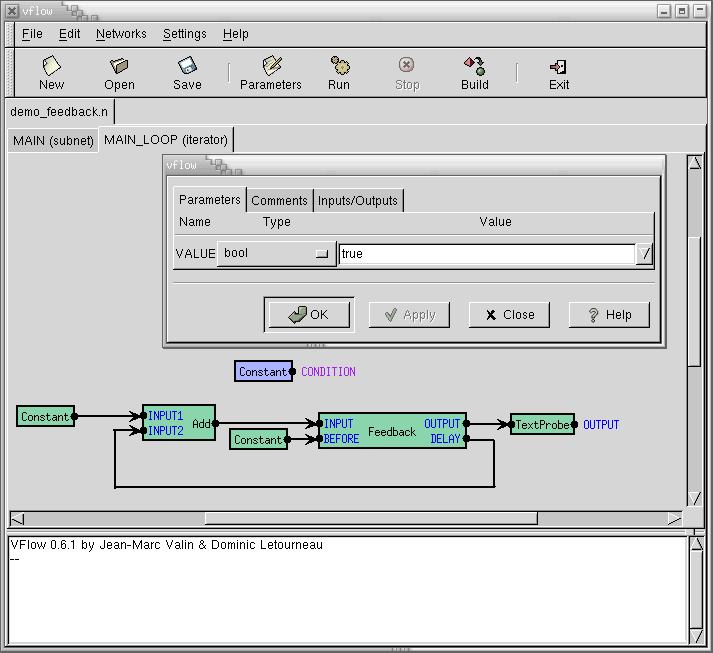Click the Open folder toolbar icon
Viewport: 713px width, 653px height.
coord(119,66)
